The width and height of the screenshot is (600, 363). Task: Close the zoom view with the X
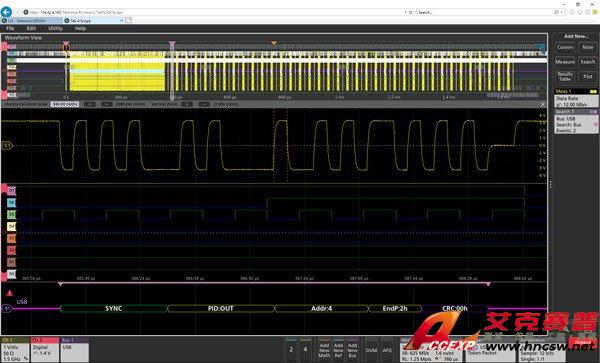tap(543, 104)
